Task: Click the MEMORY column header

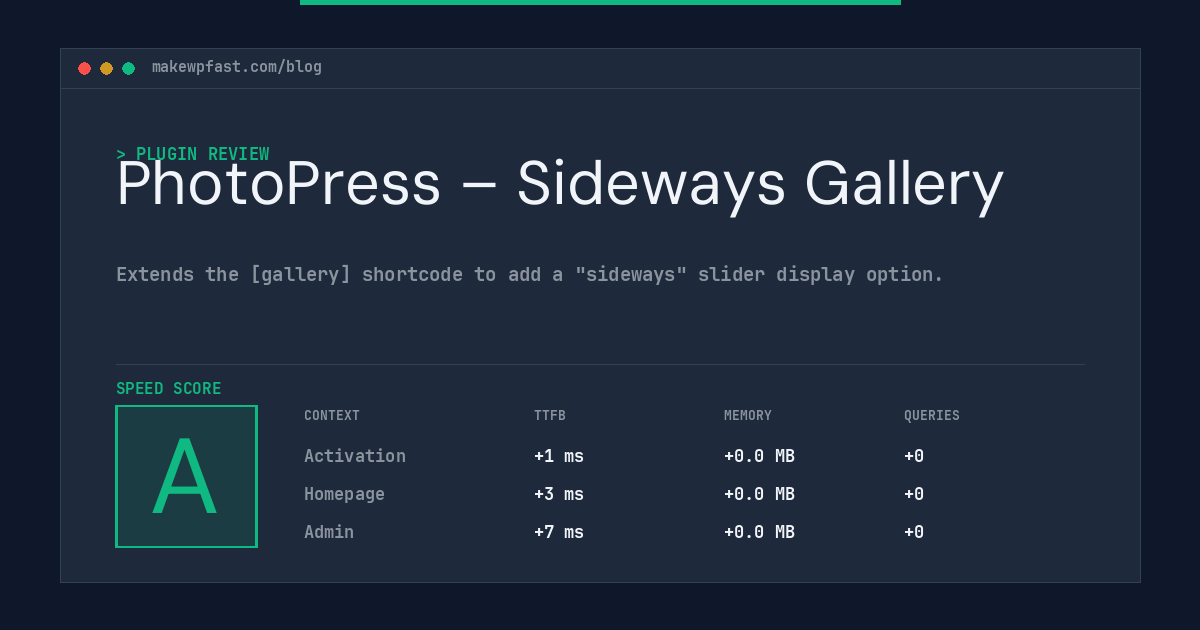Action: pos(748,416)
